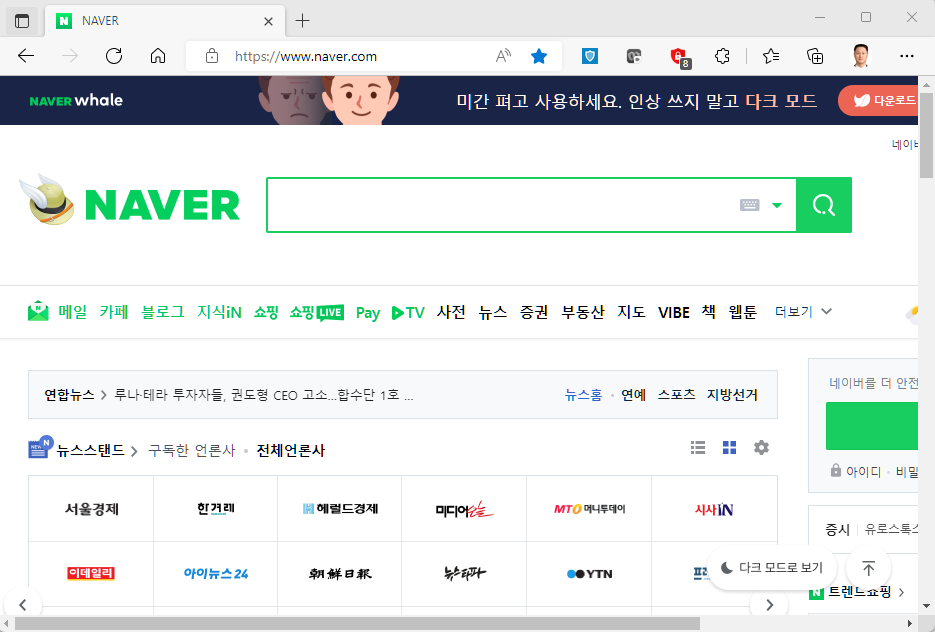This screenshot has width=935, height=632.
Task: Open 시사IN press thumbnail
Action: click(714, 509)
